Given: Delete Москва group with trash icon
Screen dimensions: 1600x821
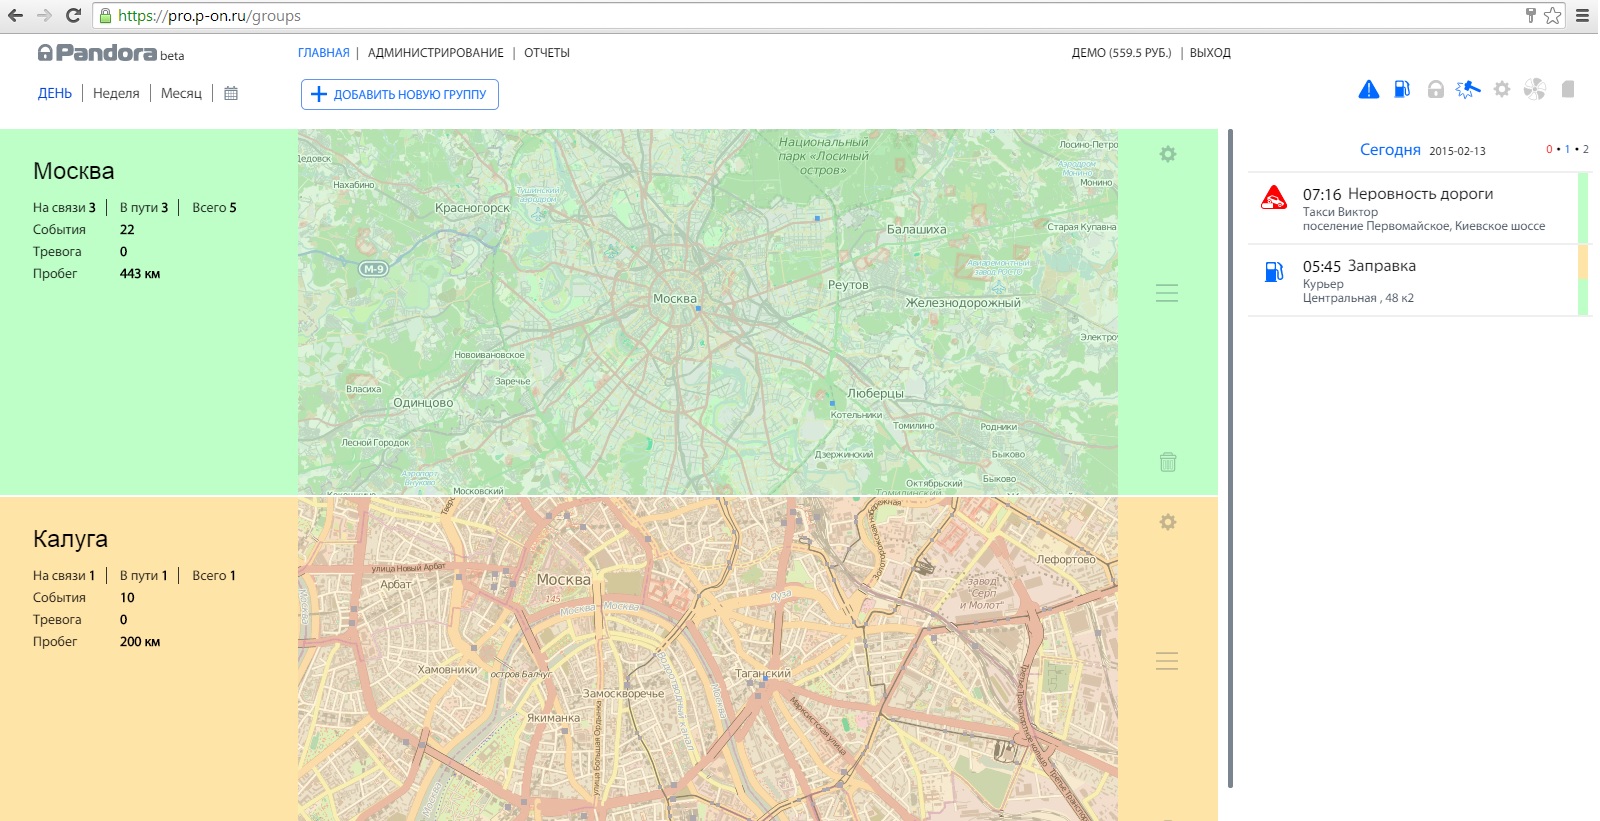Looking at the screenshot, I should coord(1167,462).
